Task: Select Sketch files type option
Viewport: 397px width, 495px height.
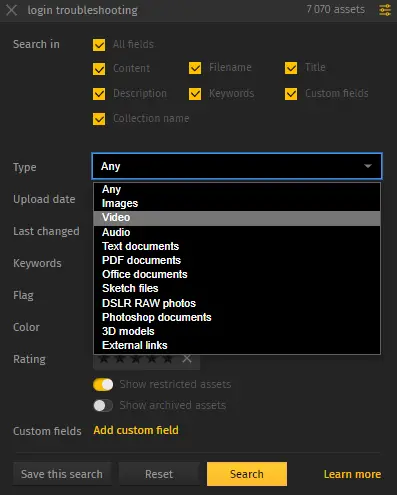Action: 237,288
